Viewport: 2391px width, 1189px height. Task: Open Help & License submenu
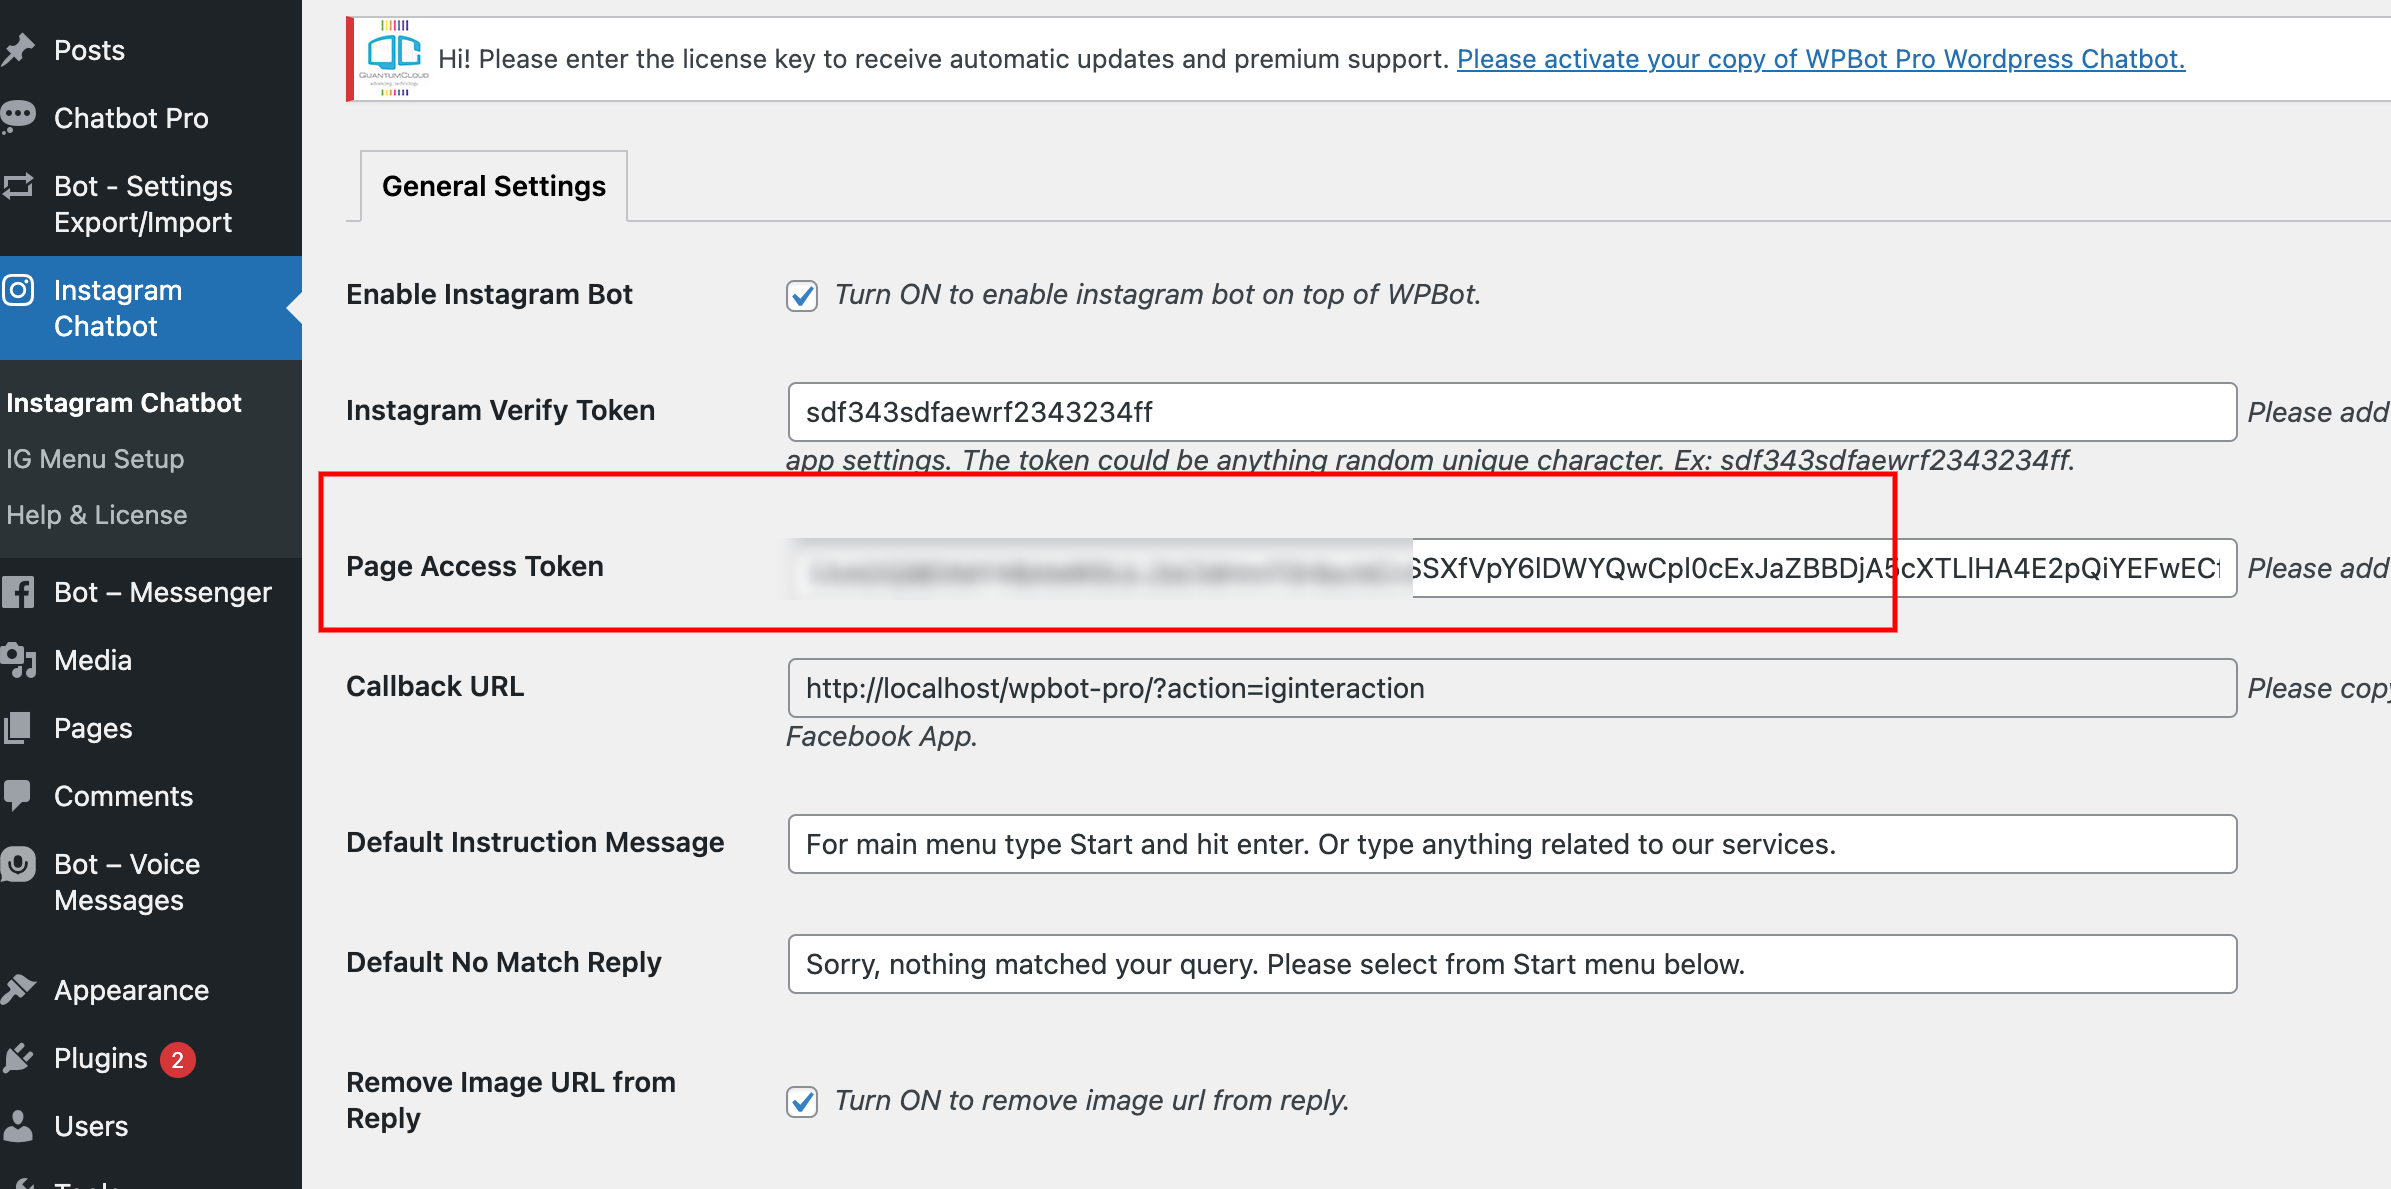point(97,515)
